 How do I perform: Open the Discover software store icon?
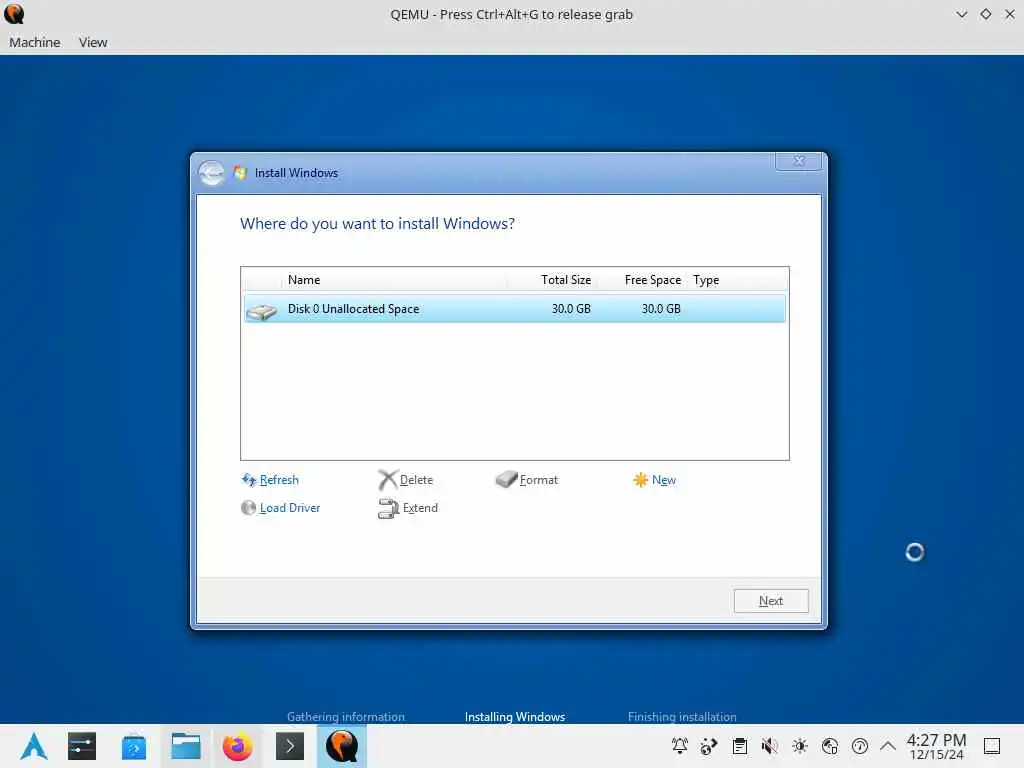click(134, 746)
